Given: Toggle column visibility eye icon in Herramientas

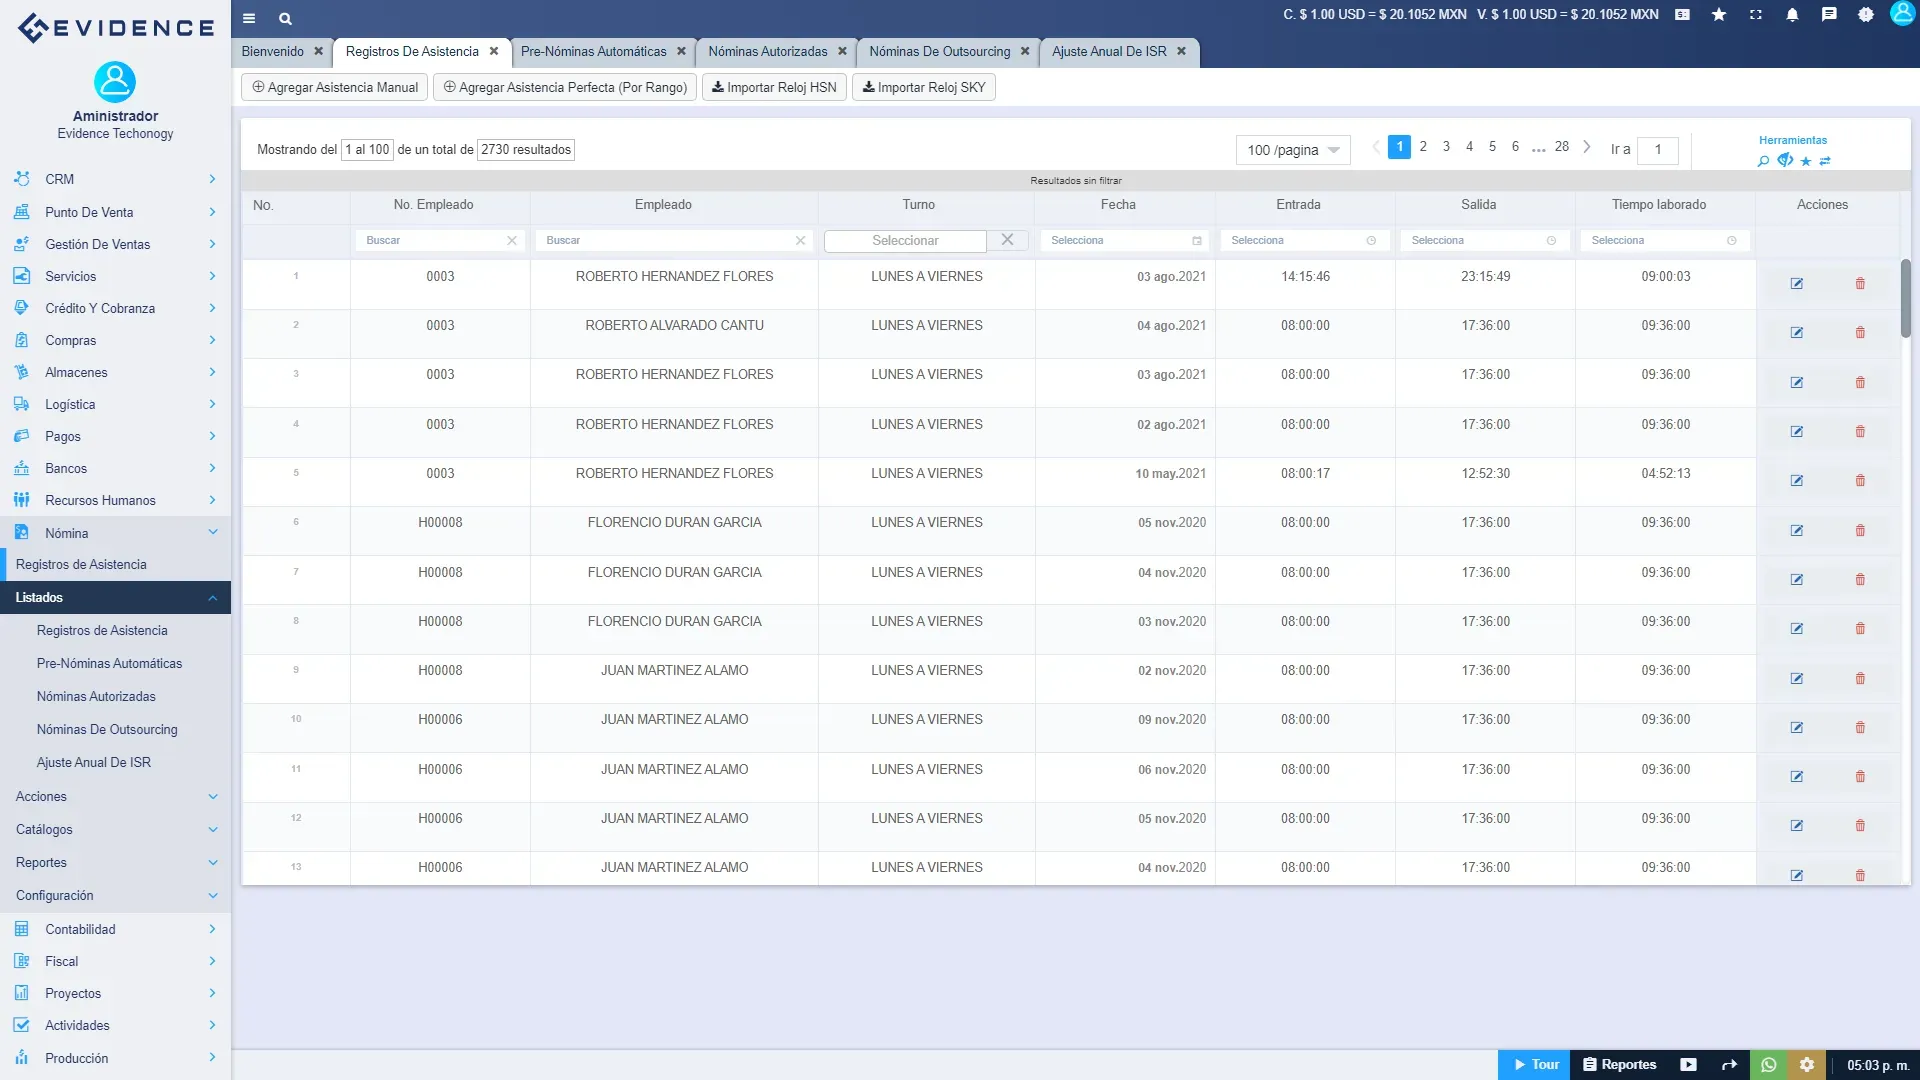Looking at the screenshot, I should click(x=1785, y=160).
